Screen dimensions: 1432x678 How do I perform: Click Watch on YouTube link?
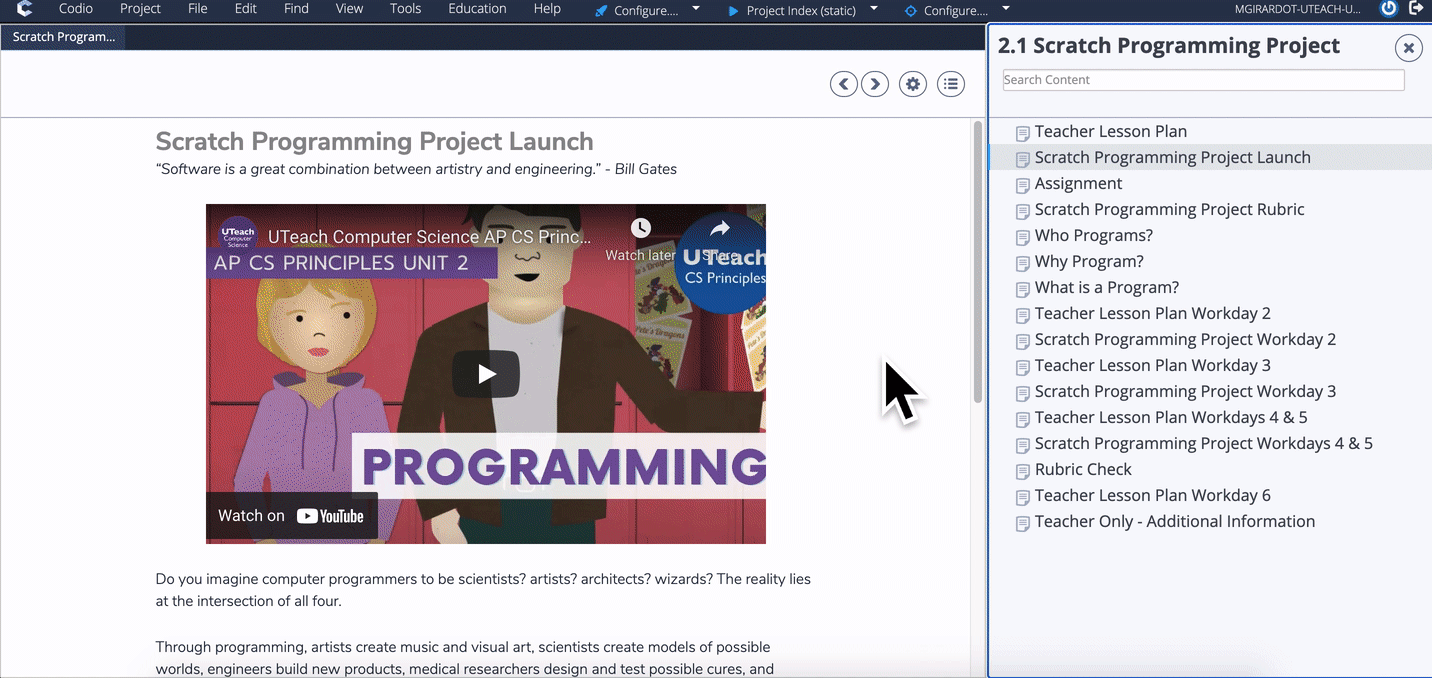(291, 516)
